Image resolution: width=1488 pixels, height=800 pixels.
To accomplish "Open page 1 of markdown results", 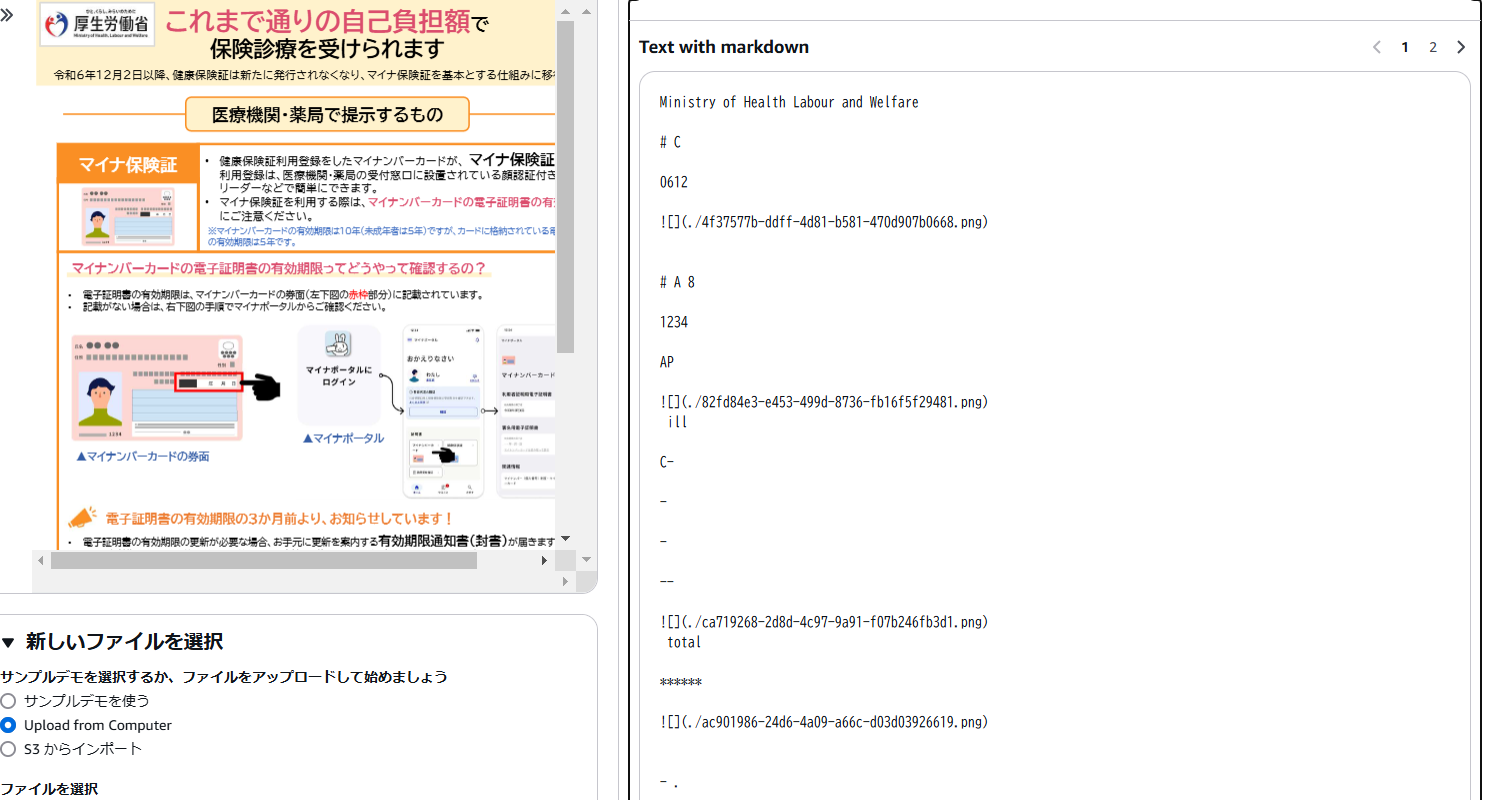I will point(1405,47).
